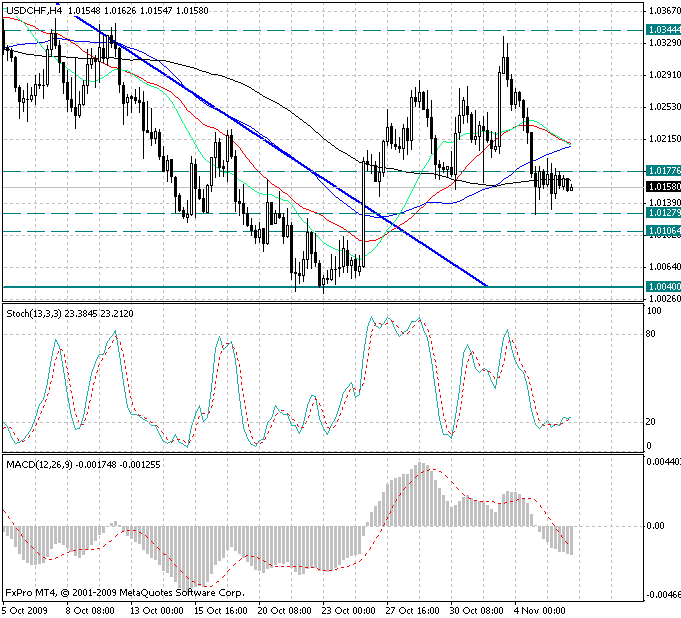Click the 1.03670 price scale value

point(664,11)
